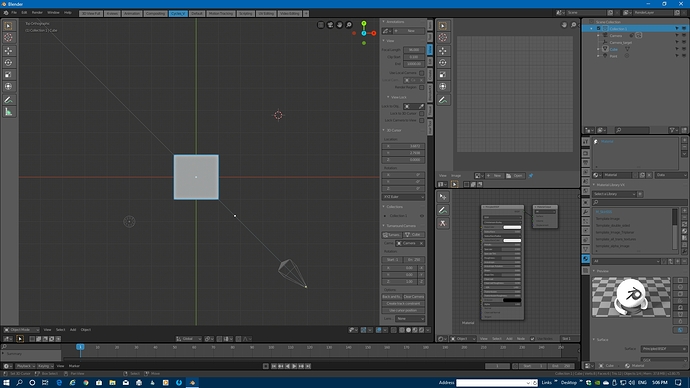Click the camera view icon in 3D viewport

click(x=330, y=25)
